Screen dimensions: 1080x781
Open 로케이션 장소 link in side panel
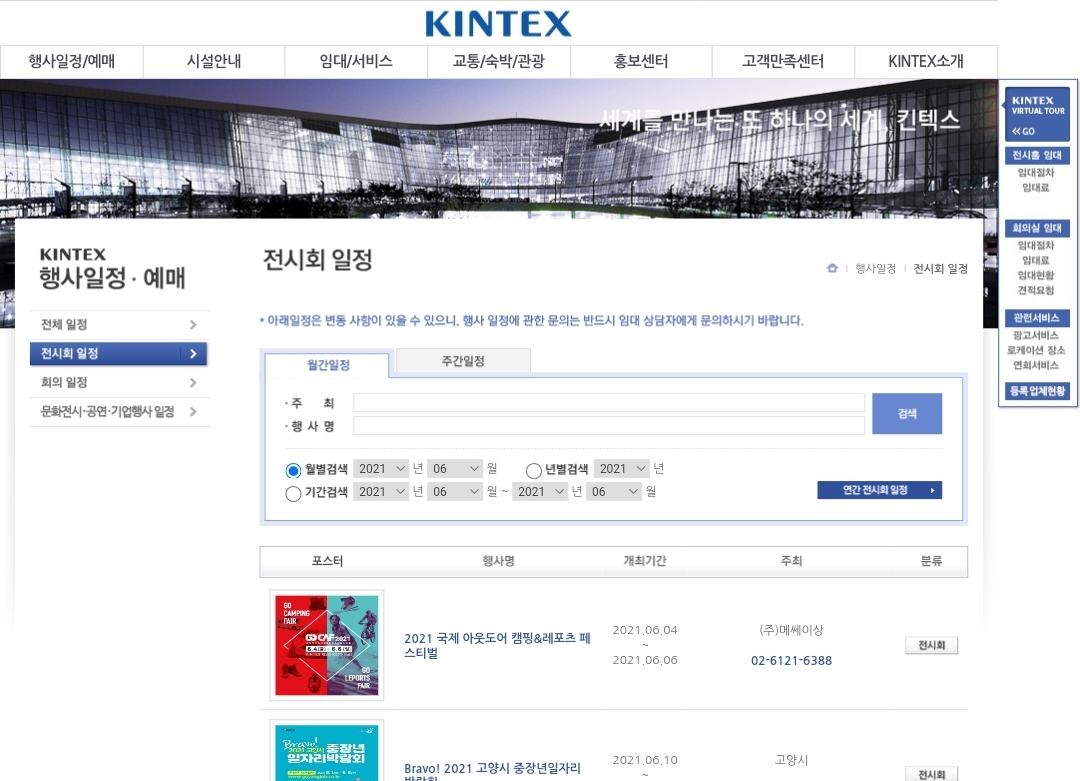pyautogui.click(x=1036, y=351)
